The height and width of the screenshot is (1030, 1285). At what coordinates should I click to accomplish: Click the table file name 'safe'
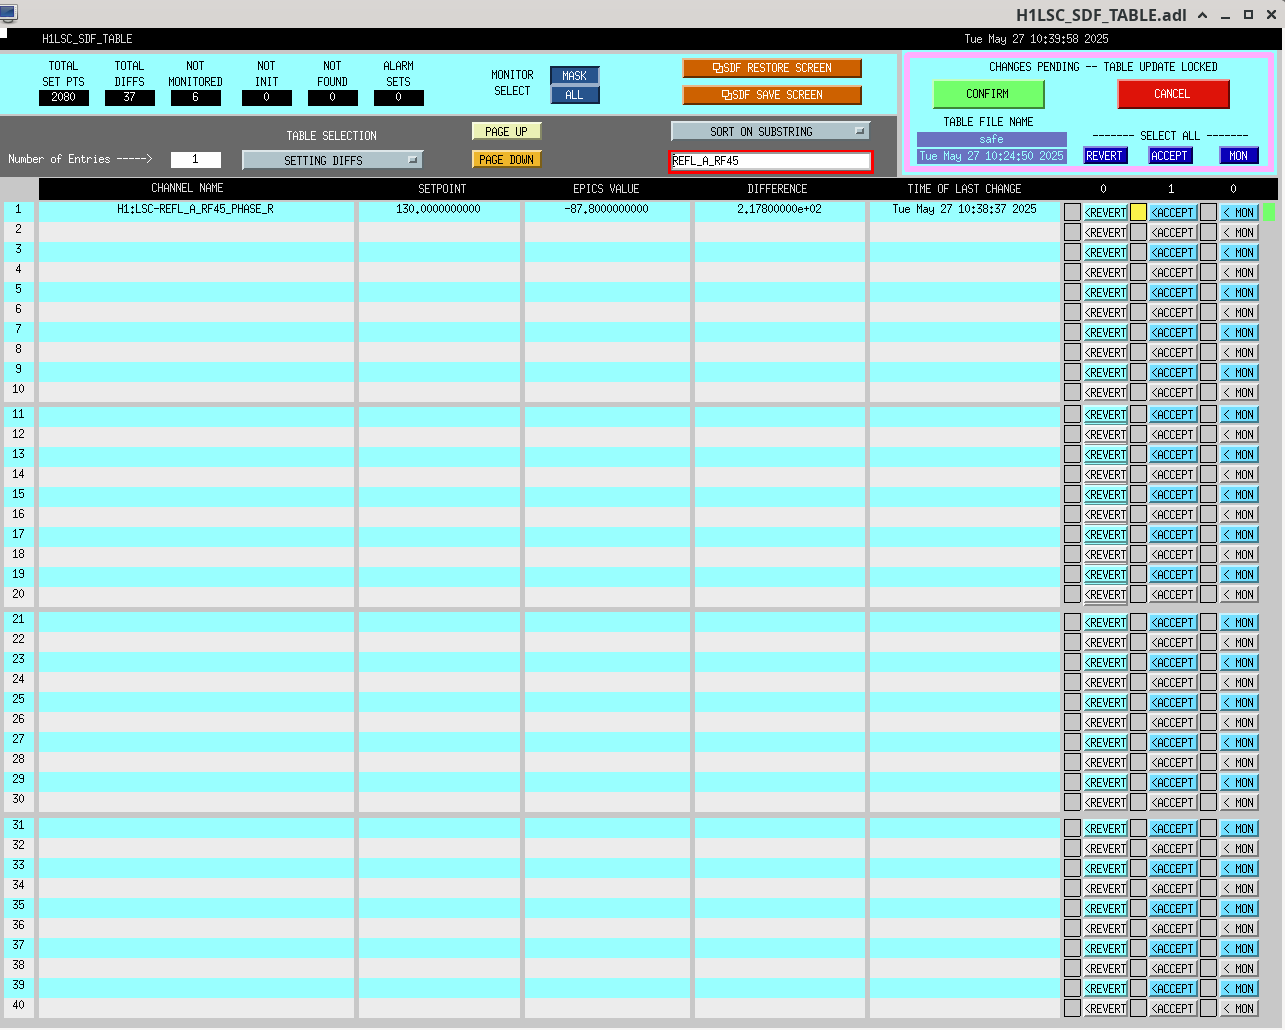[x=992, y=140]
